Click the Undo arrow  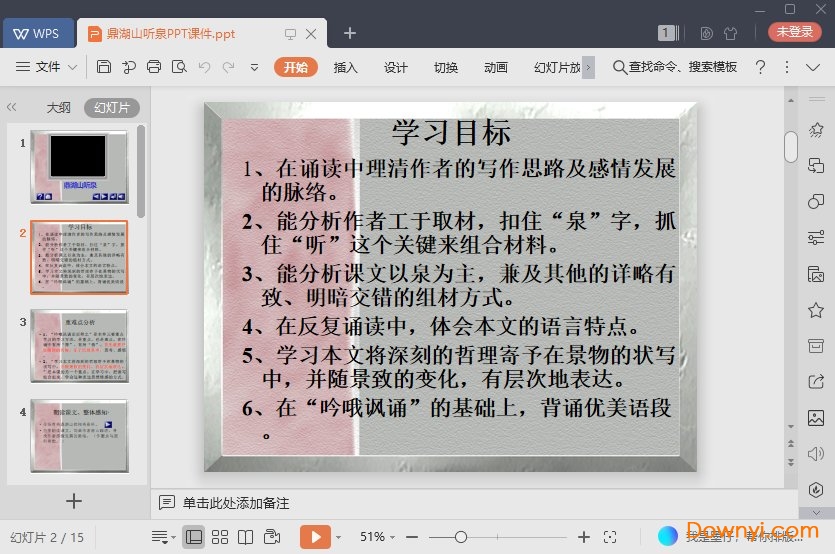point(204,67)
